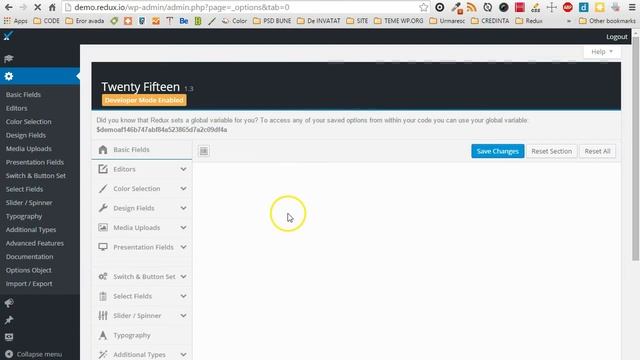Screen dimensions: 640x360
Task: Click the Reset Section button
Action: (551, 151)
